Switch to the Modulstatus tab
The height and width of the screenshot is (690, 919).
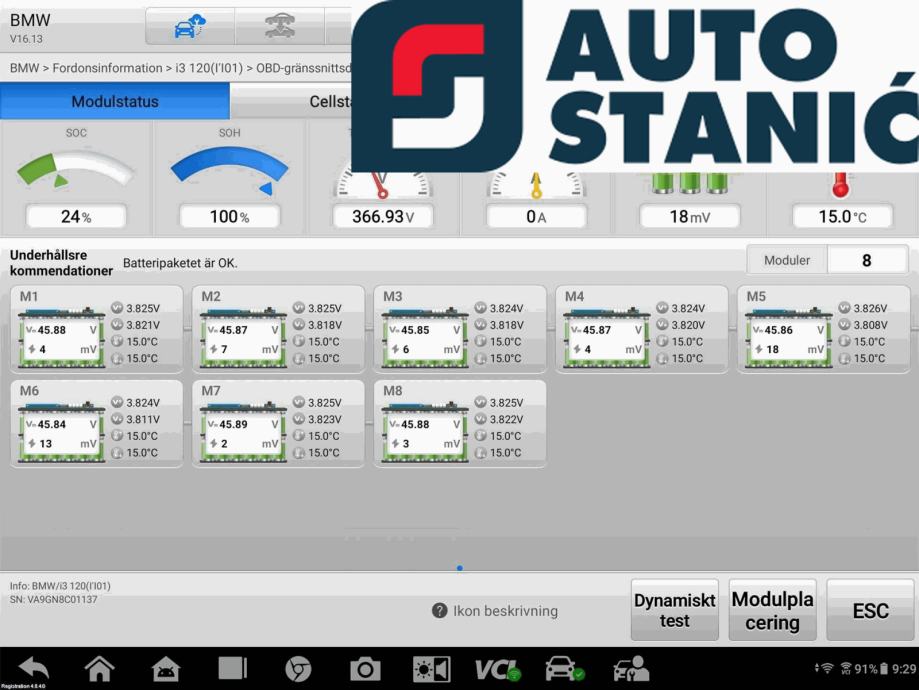pyautogui.click(x=115, y=101)
